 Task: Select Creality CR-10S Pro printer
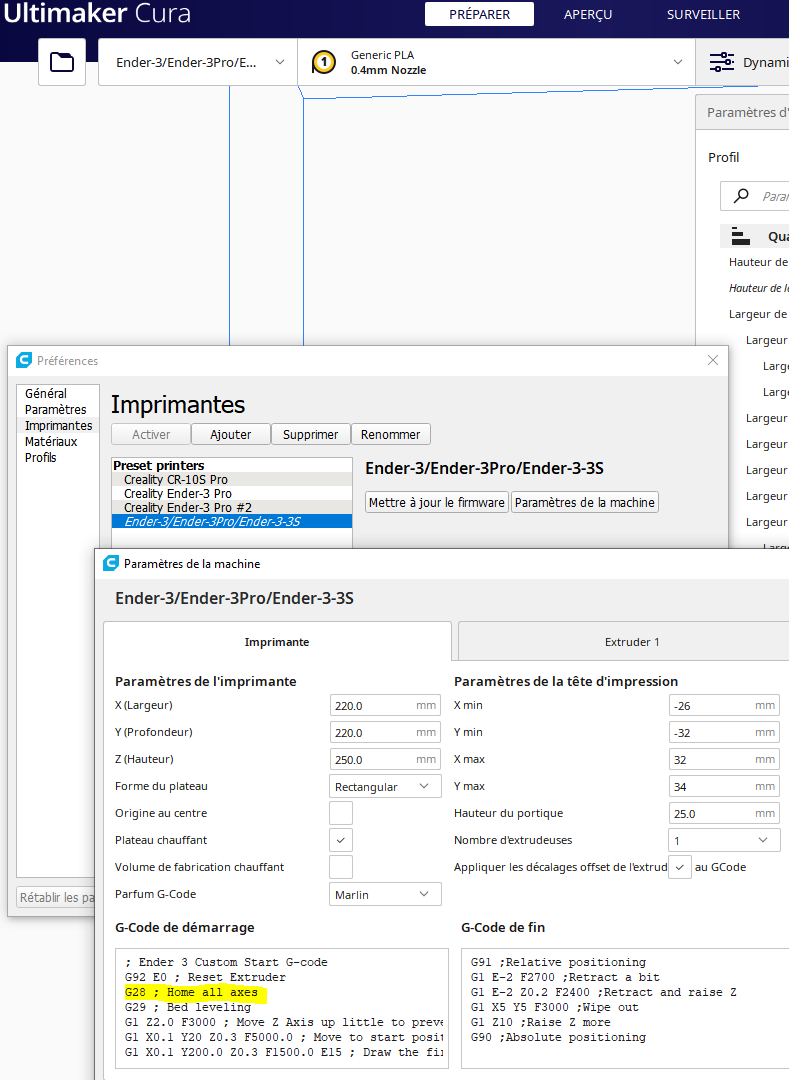(231, 479)
